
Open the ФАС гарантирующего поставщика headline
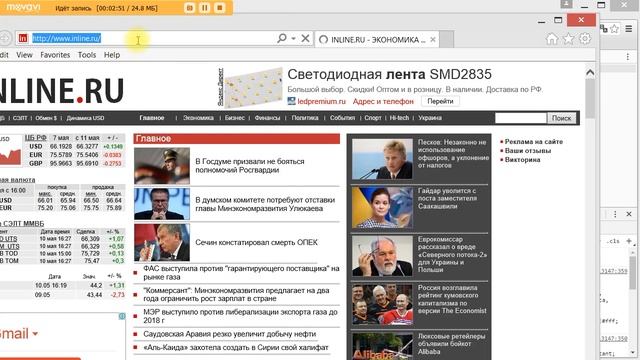[241, 273]
